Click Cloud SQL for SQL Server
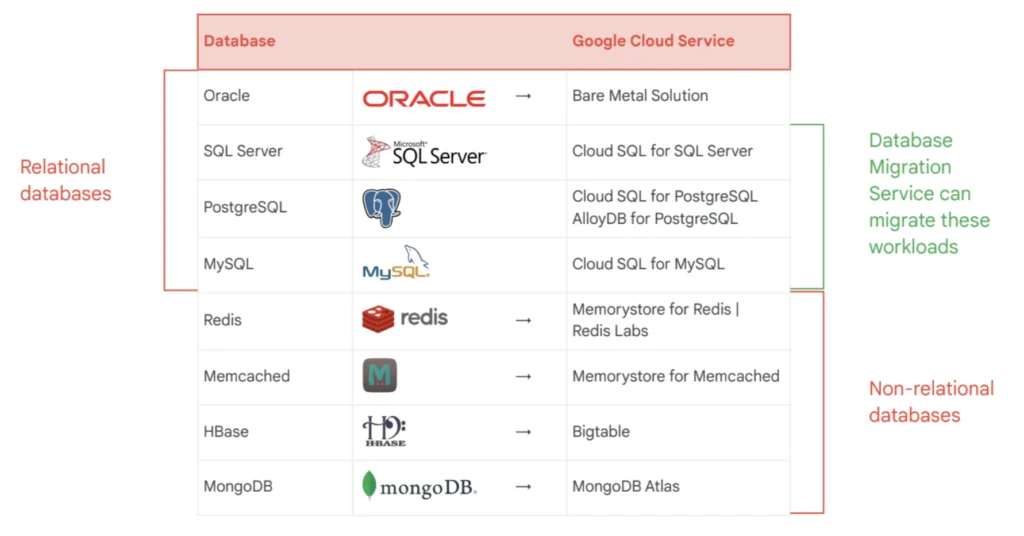The height and width of the screenshot is (536, 1024). tap(662, 151)
